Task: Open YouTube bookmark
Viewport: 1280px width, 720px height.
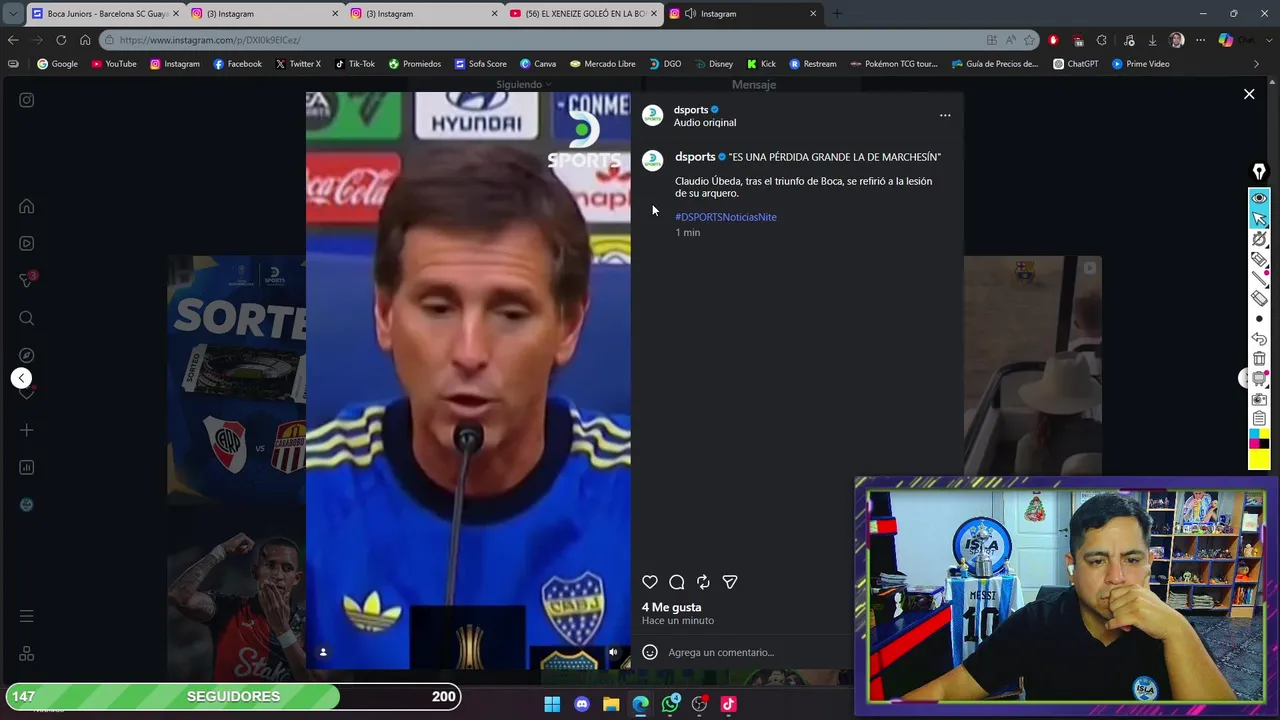Action: coord(114,64)
